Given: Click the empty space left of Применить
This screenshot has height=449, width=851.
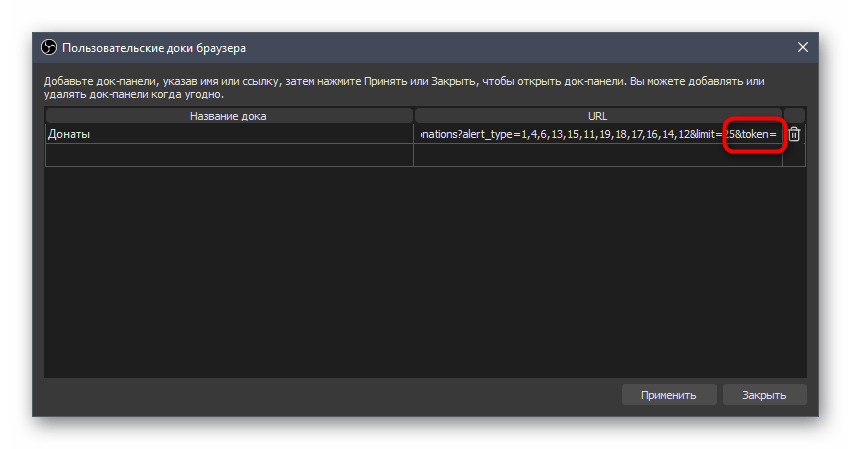Looking at the screenshot, I should (330, 394).
